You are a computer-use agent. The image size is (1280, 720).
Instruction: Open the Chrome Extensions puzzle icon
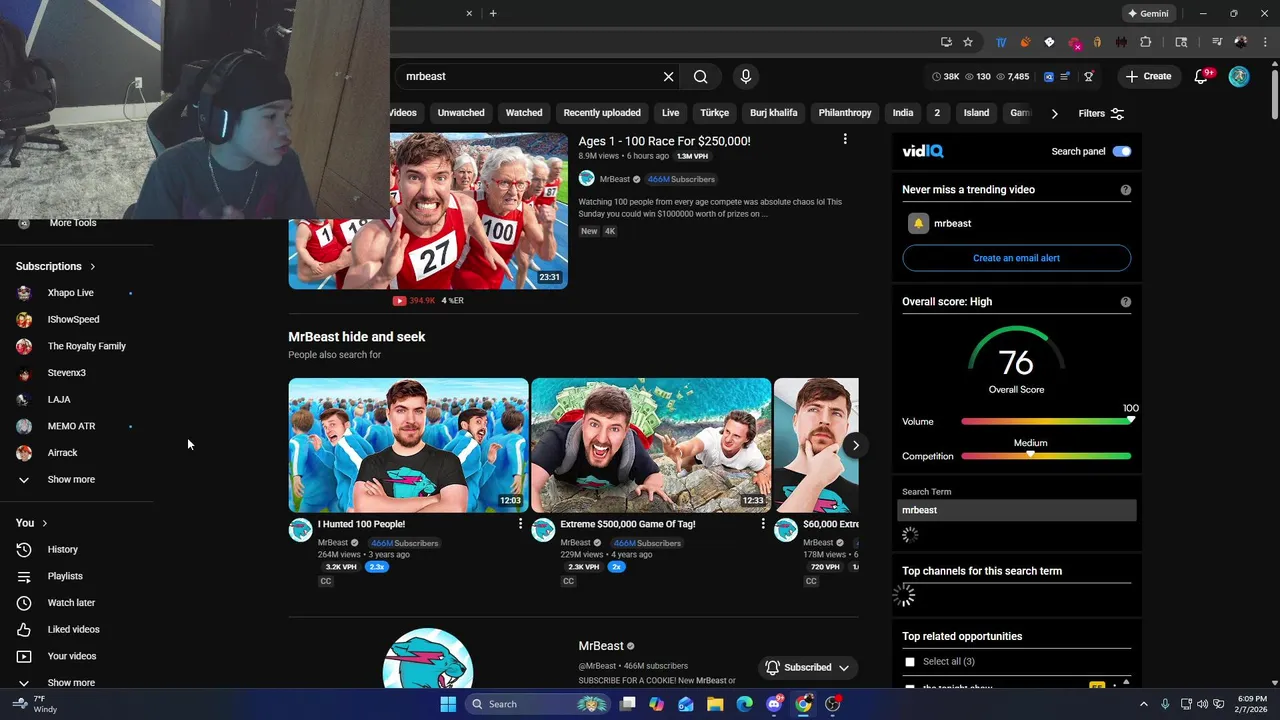[1146, 42]
